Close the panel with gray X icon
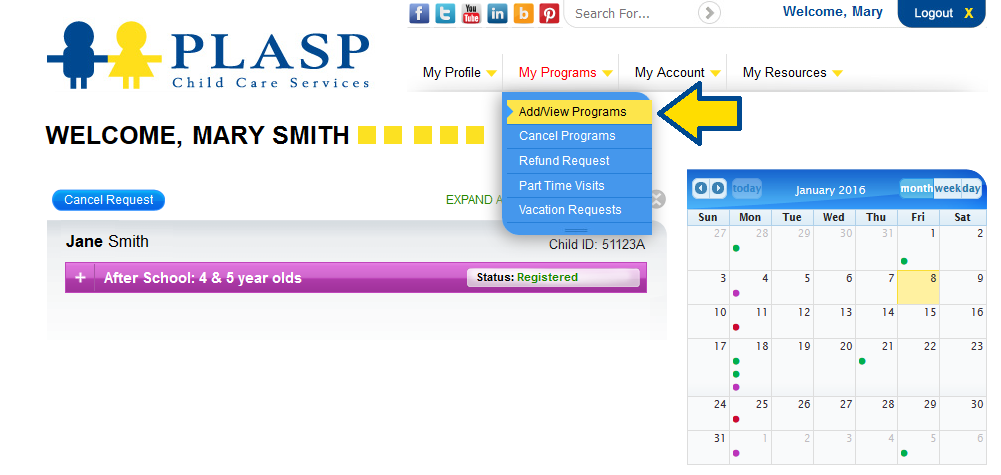The image size is (1001, 475). (x=659, y=199)
